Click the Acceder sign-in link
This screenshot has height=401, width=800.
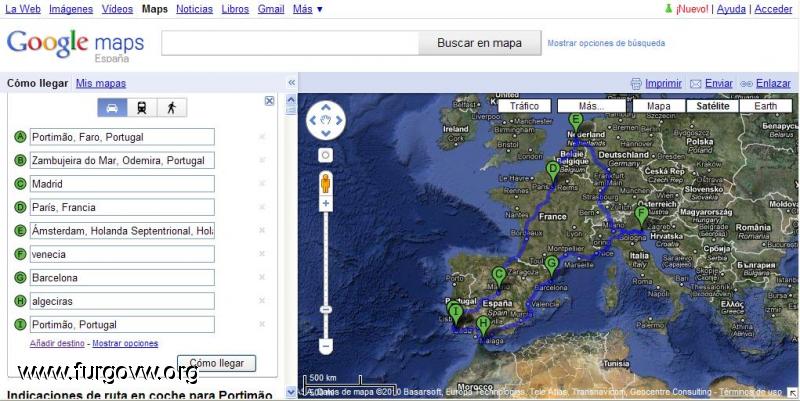pos(773,9)
